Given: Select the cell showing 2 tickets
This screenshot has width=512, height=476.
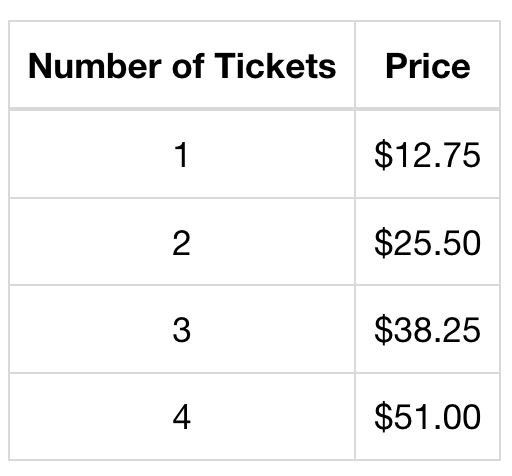Looking at the screenshot, I should [182, 243].
